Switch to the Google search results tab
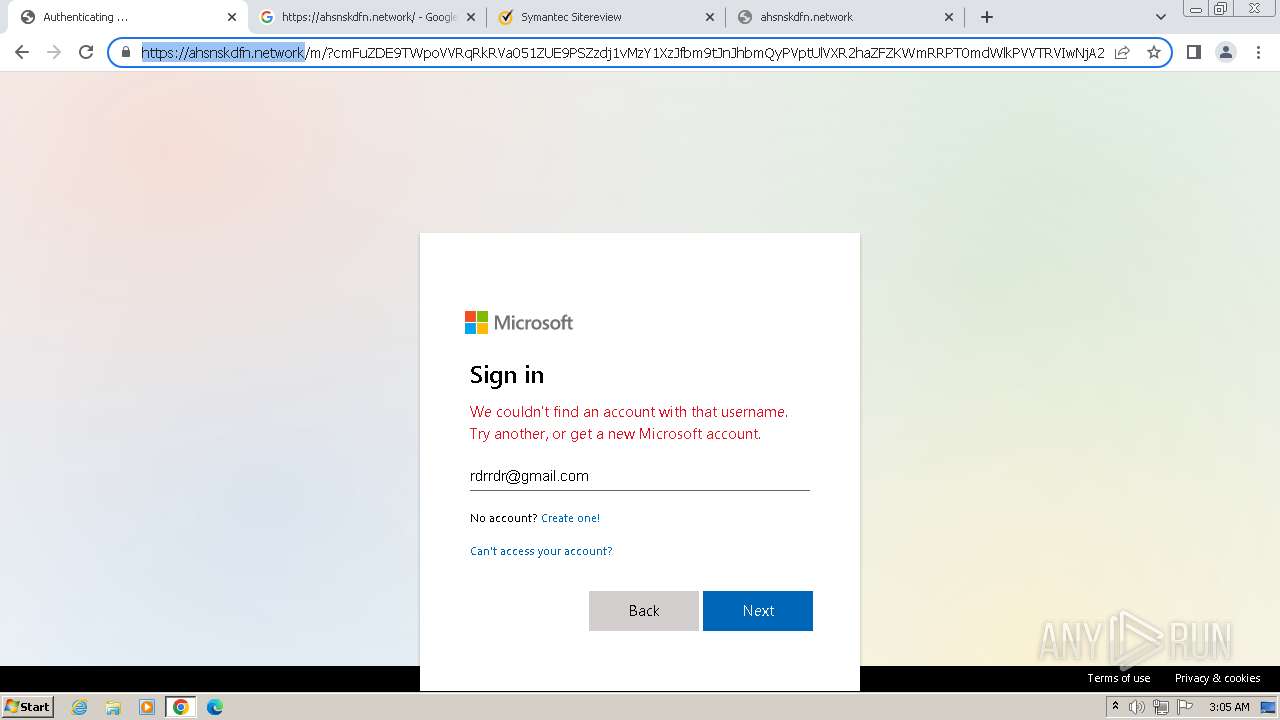Image resolution: width=1280 pixels, height=720 pixels. (x=367, y=17)
